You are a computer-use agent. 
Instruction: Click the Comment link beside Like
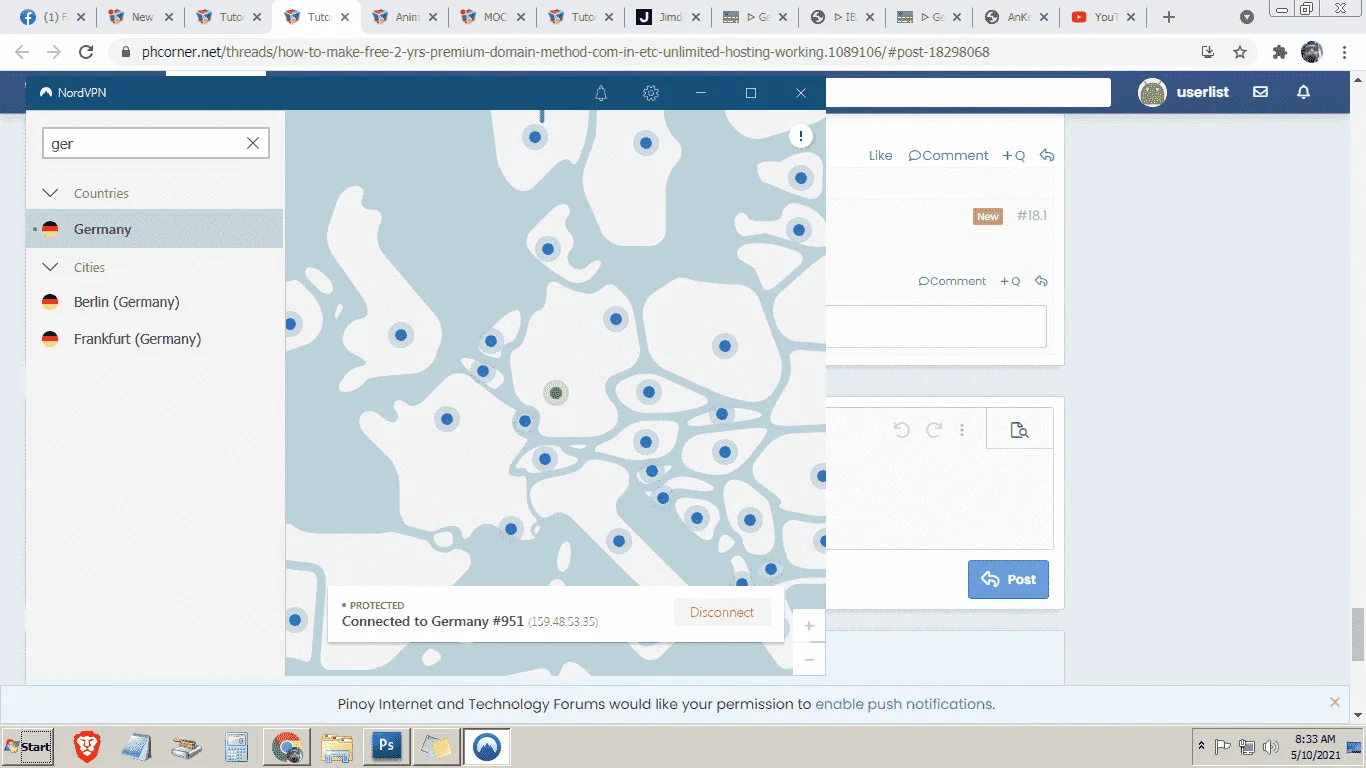(948, 155)
